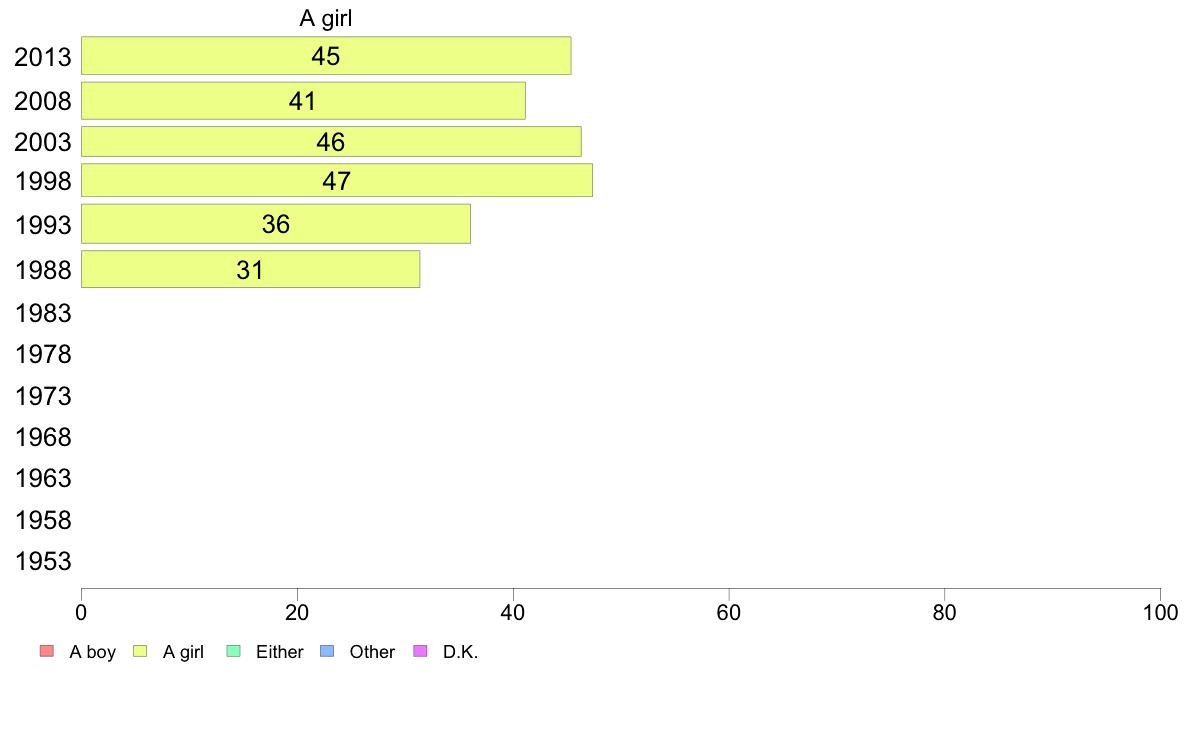Click the green Either legend swatch
1188x736 pixels.
[x=234, y=652]
